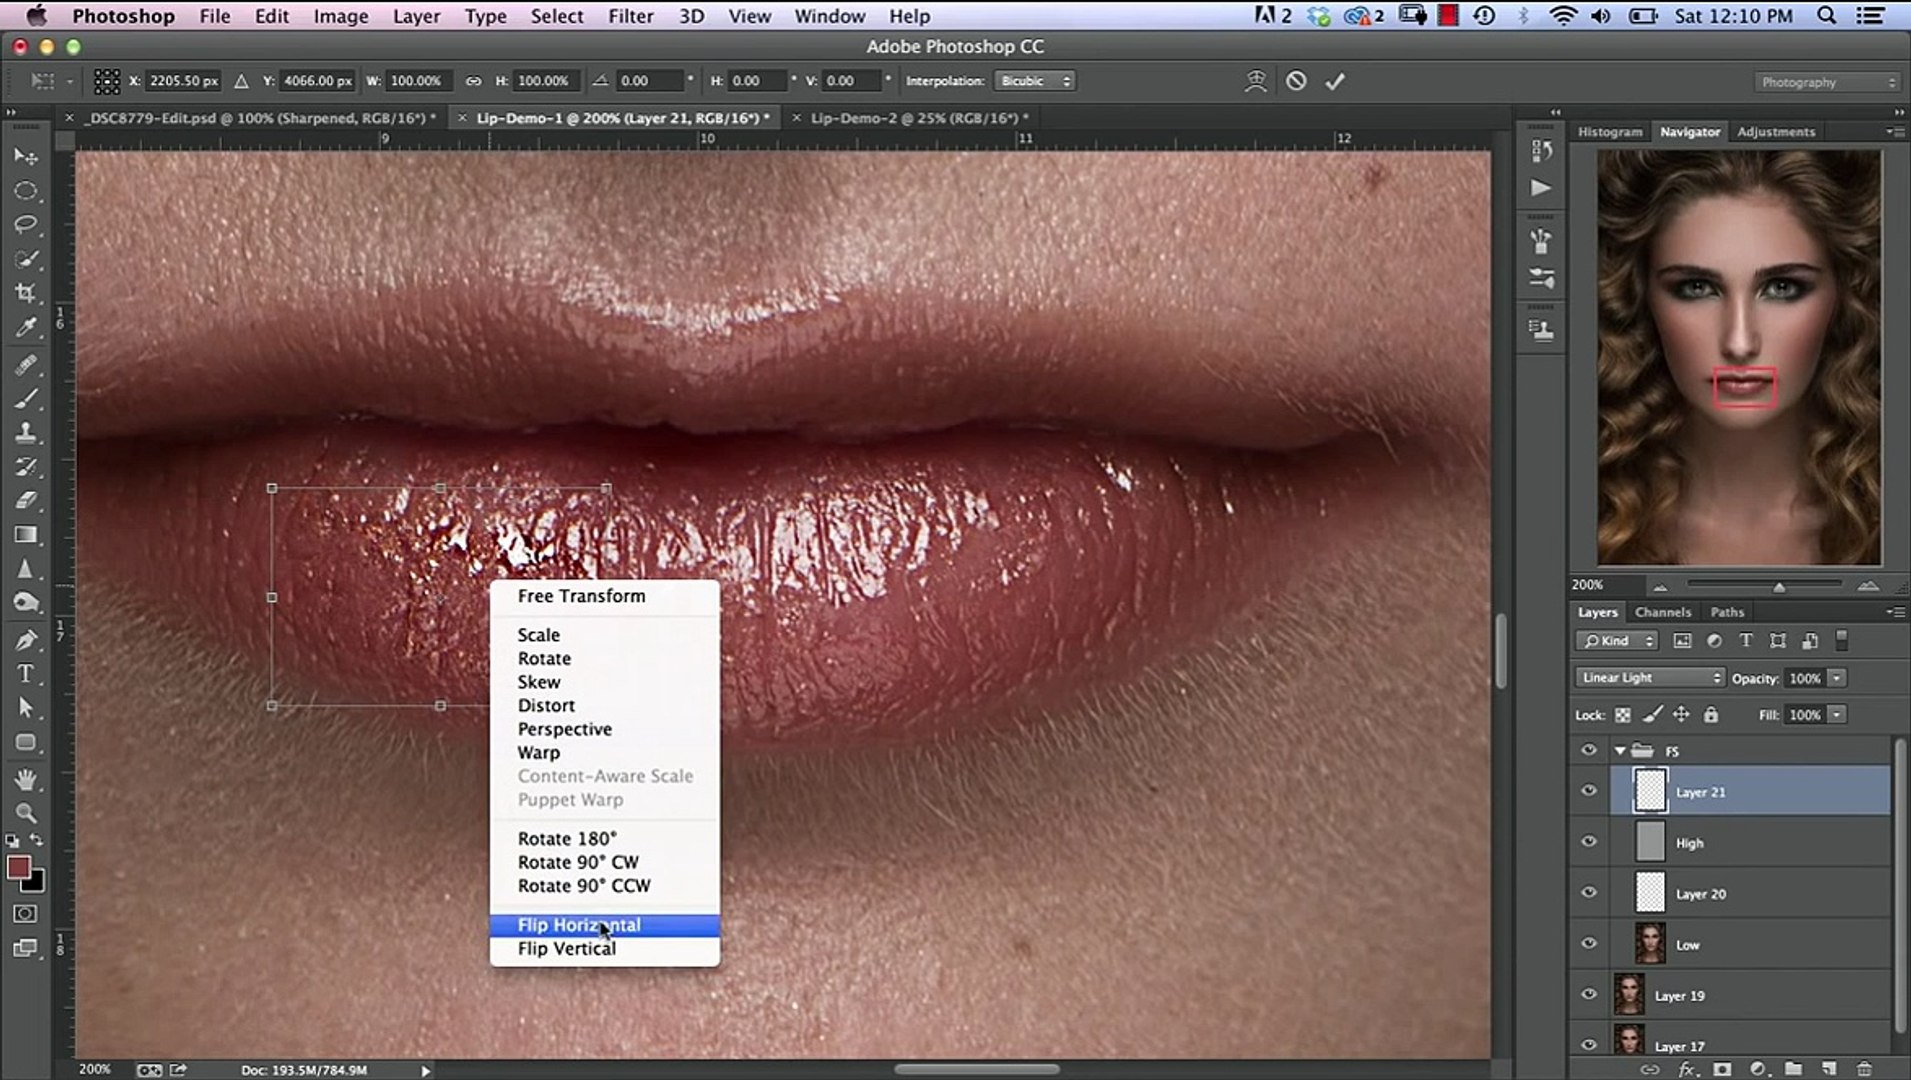The height and width of the screenshot is (1080, 1911).
Task: Toggle visibility of the High layer
Action: coord(1589,842)
